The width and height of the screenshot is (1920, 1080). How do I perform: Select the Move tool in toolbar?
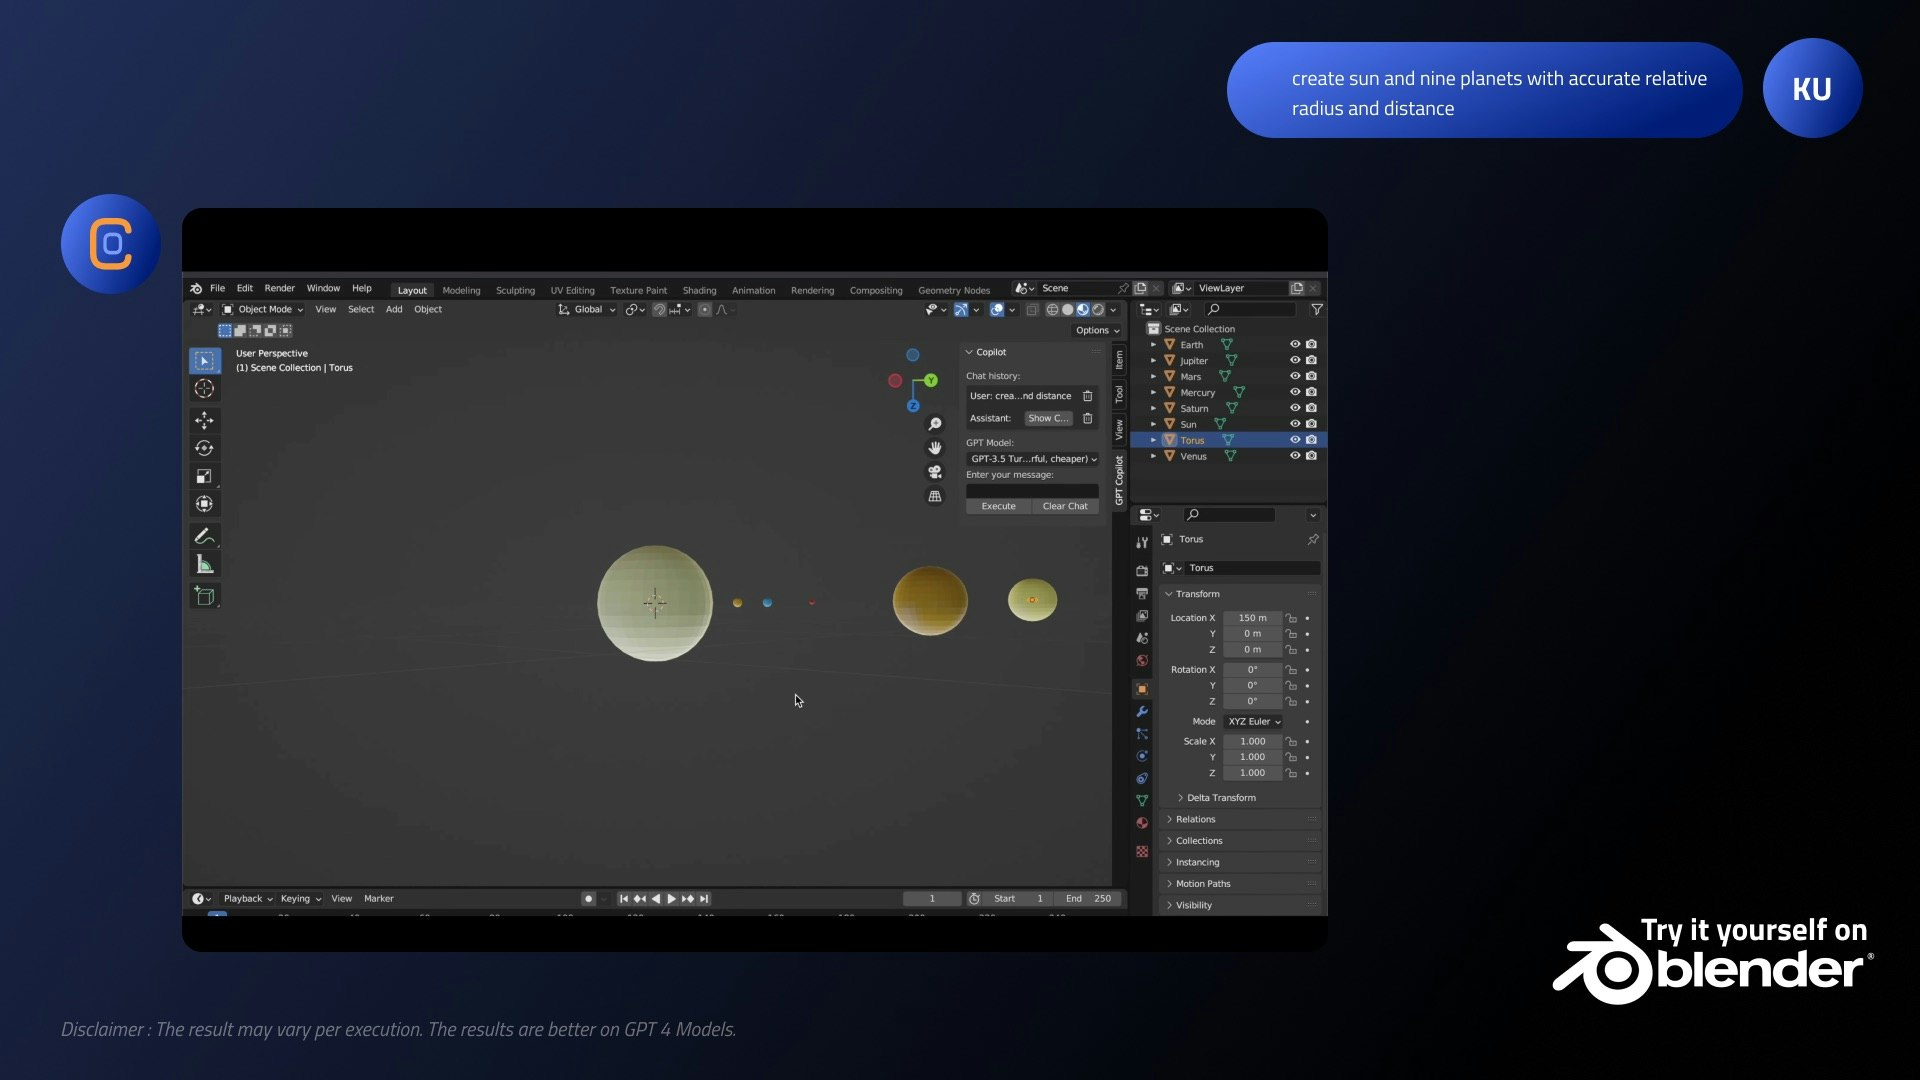point(204,421)
